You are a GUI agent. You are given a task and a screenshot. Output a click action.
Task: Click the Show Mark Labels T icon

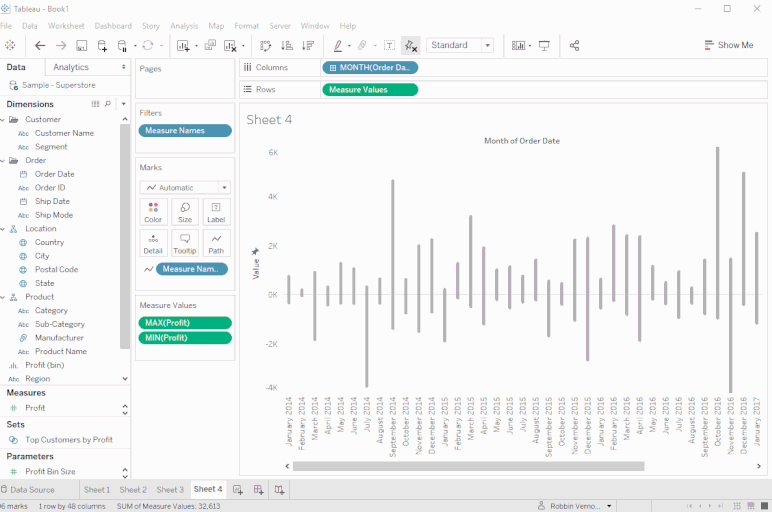click(389, 46)
